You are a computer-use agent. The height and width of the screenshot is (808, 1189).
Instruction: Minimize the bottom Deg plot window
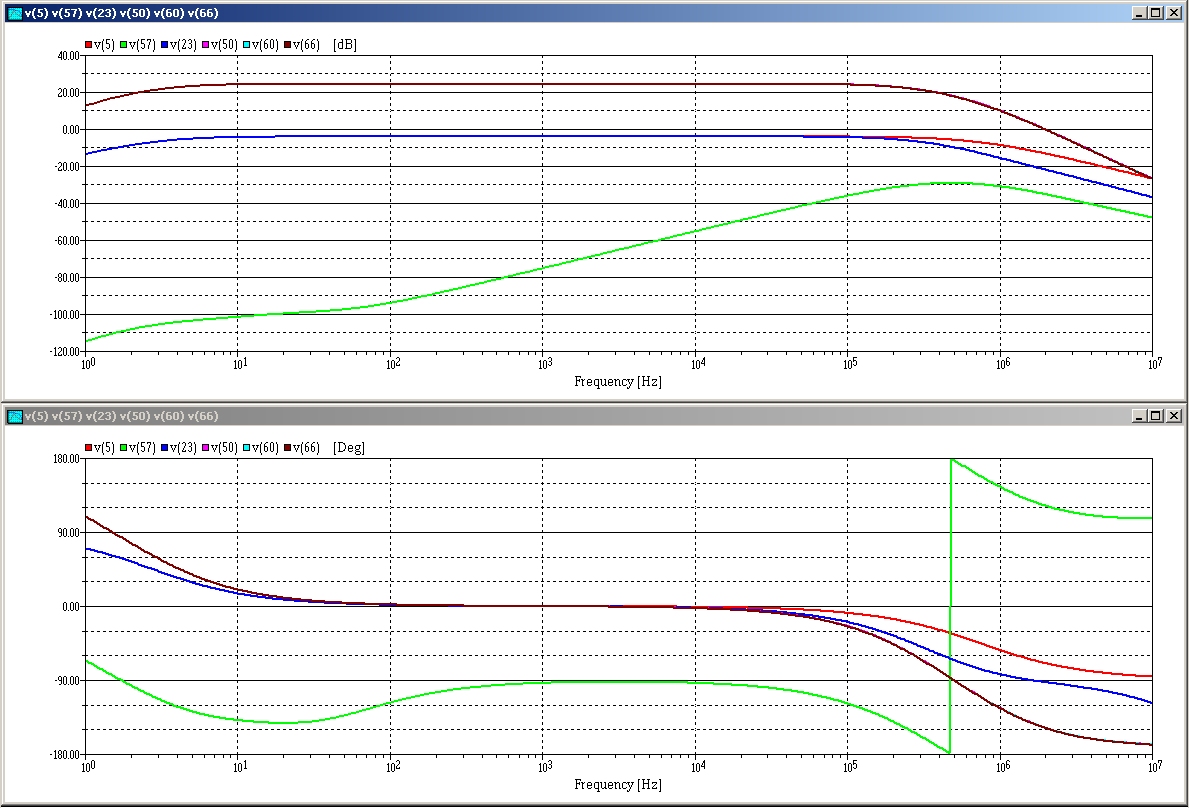point(1139,415)
